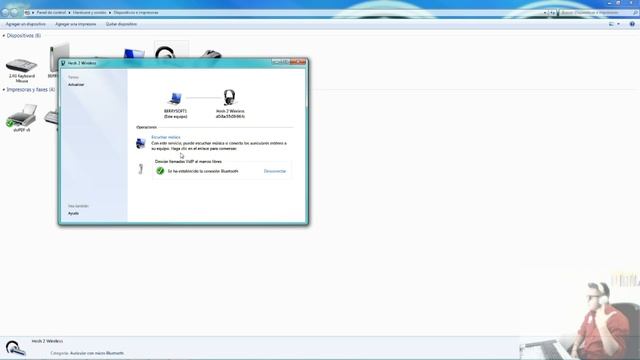
Task: Select the headset device icon in Dispositivos
Action: coord(165,53)
